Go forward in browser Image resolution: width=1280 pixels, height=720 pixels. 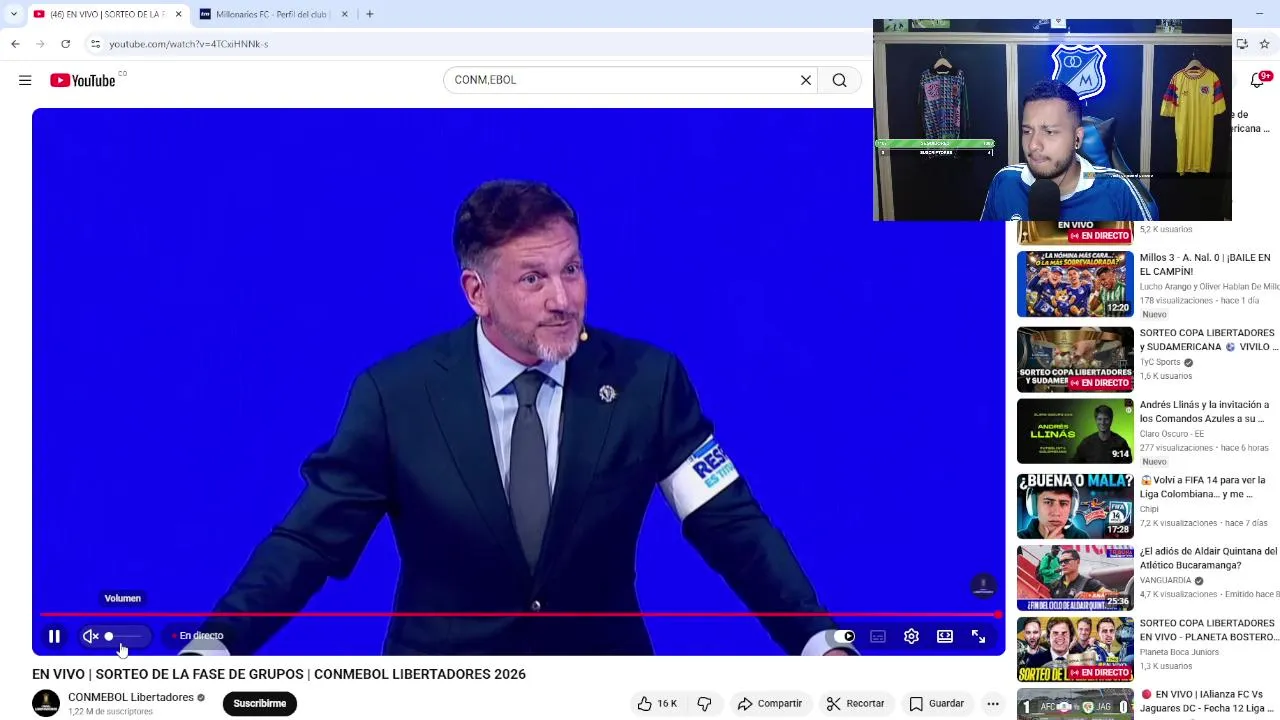pyautogui.click(x=40, y=44)
